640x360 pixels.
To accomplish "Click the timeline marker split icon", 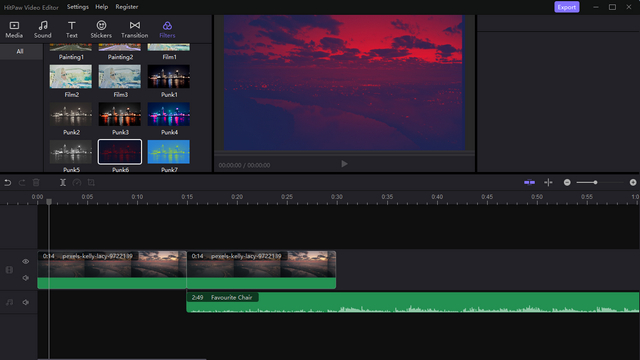I will coord(548,182).
